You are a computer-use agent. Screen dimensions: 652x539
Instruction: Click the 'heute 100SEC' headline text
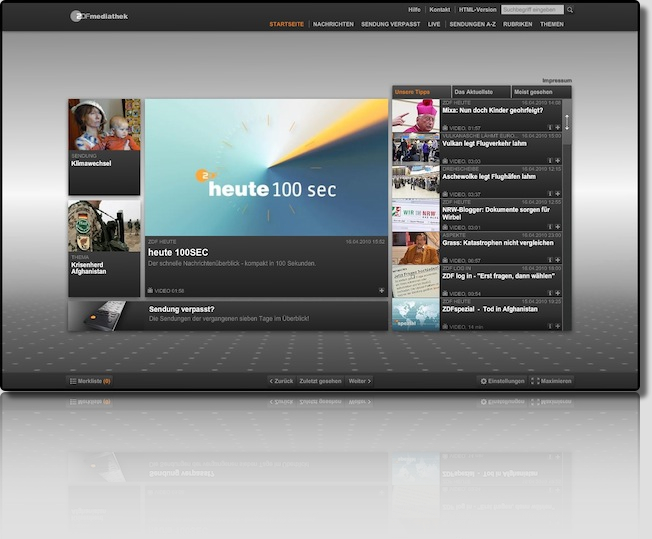pos(178,252)
